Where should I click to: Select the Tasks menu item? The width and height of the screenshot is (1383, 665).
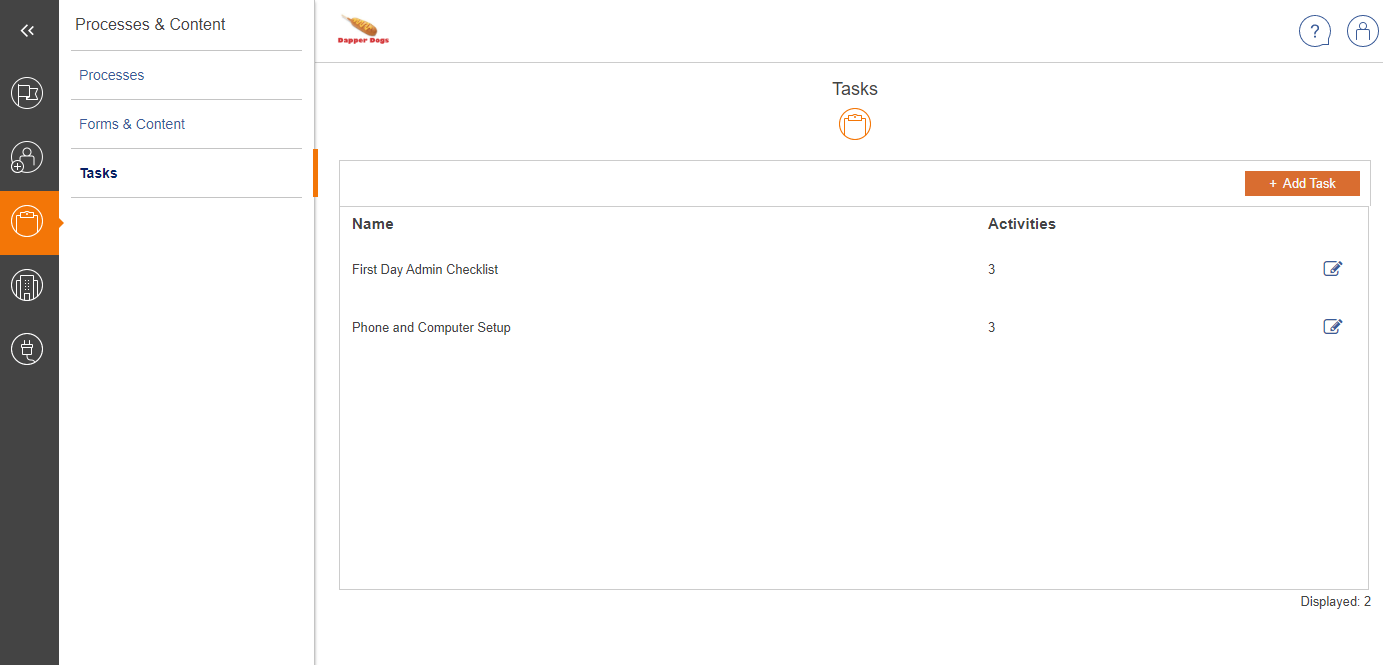99,173
